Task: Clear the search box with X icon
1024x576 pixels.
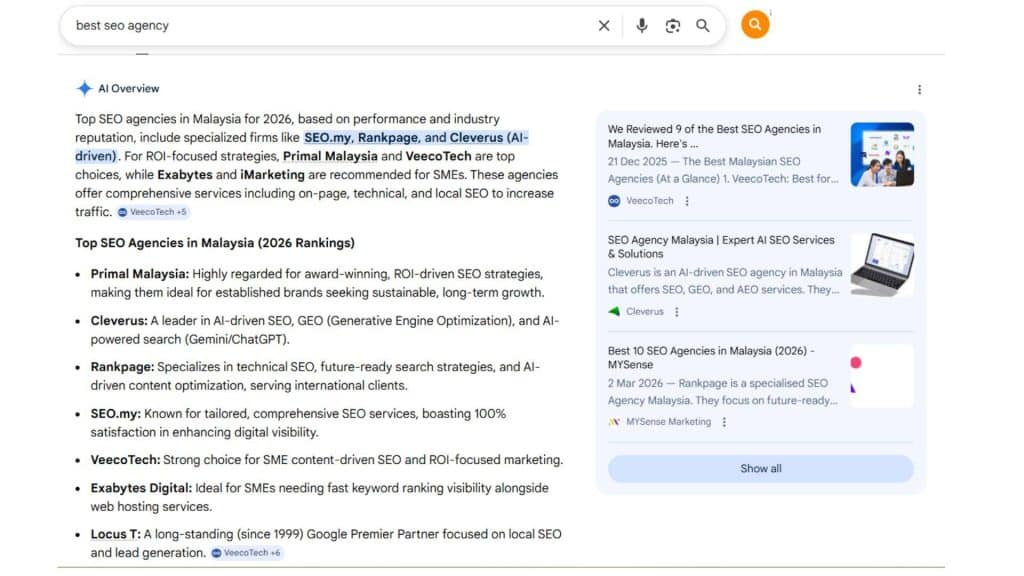Action: [x=603, y=25]
